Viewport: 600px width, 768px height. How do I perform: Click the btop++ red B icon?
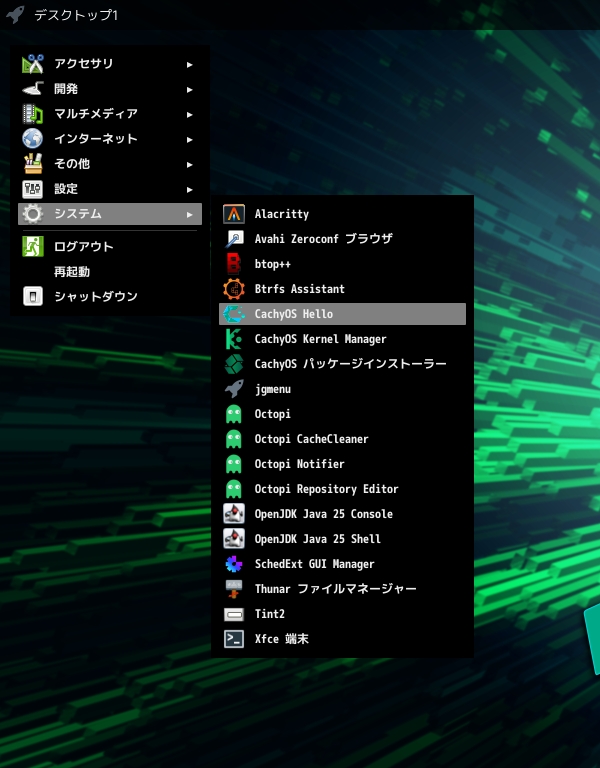click(234, 264)
